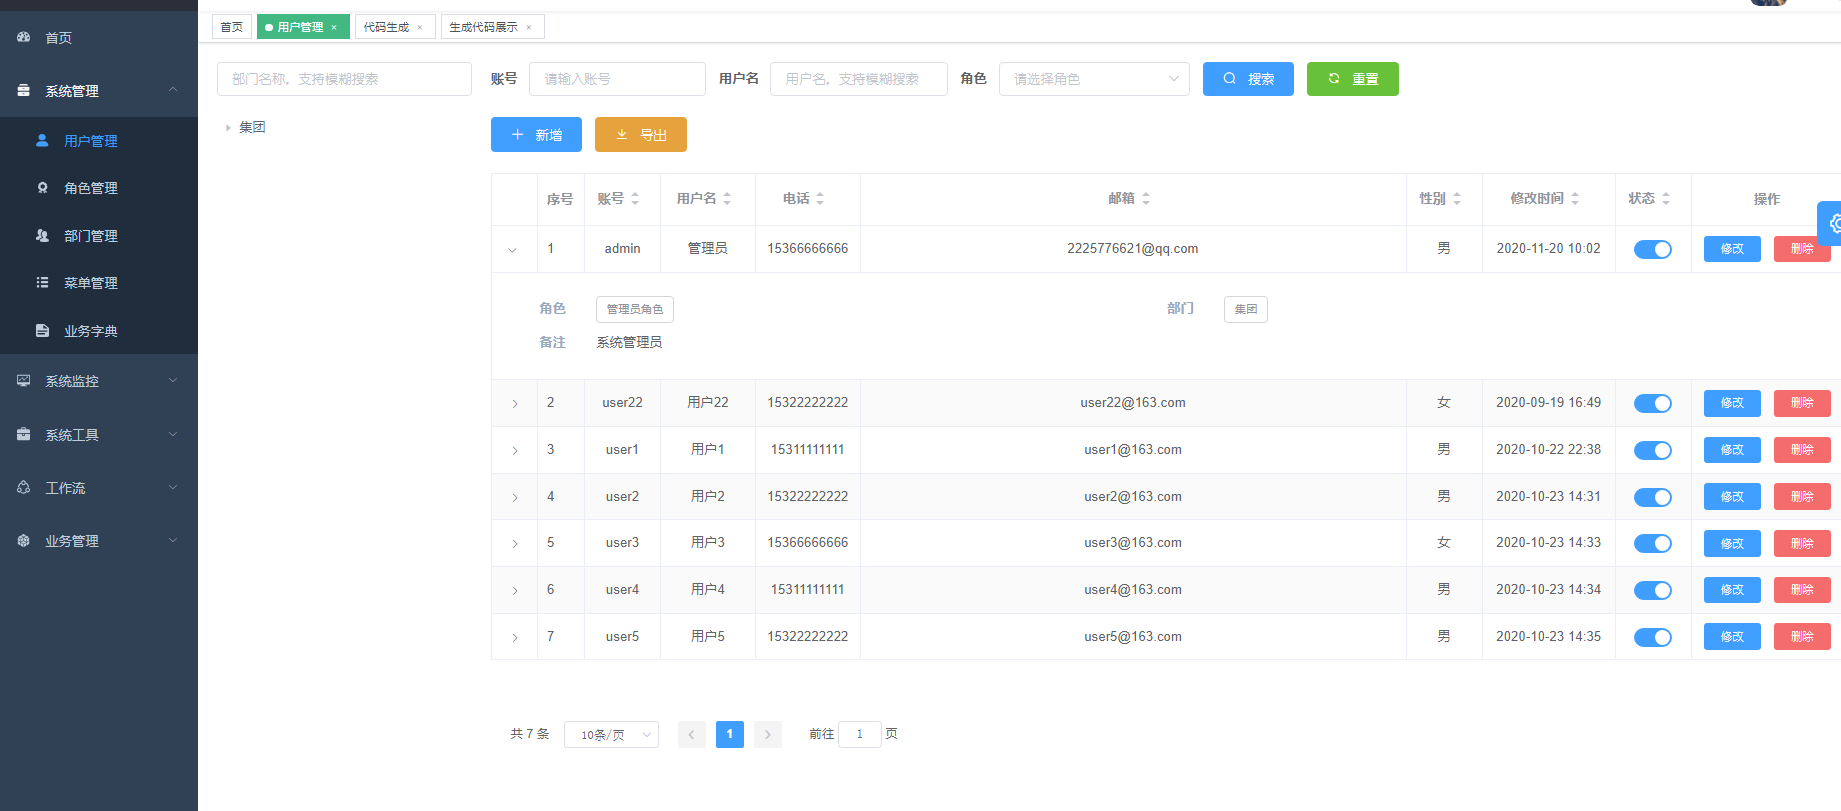The height and width of the screenshot is (811, 1841).
Task: Open 部门管理 menu item
Action: click(x=99, y=236)
